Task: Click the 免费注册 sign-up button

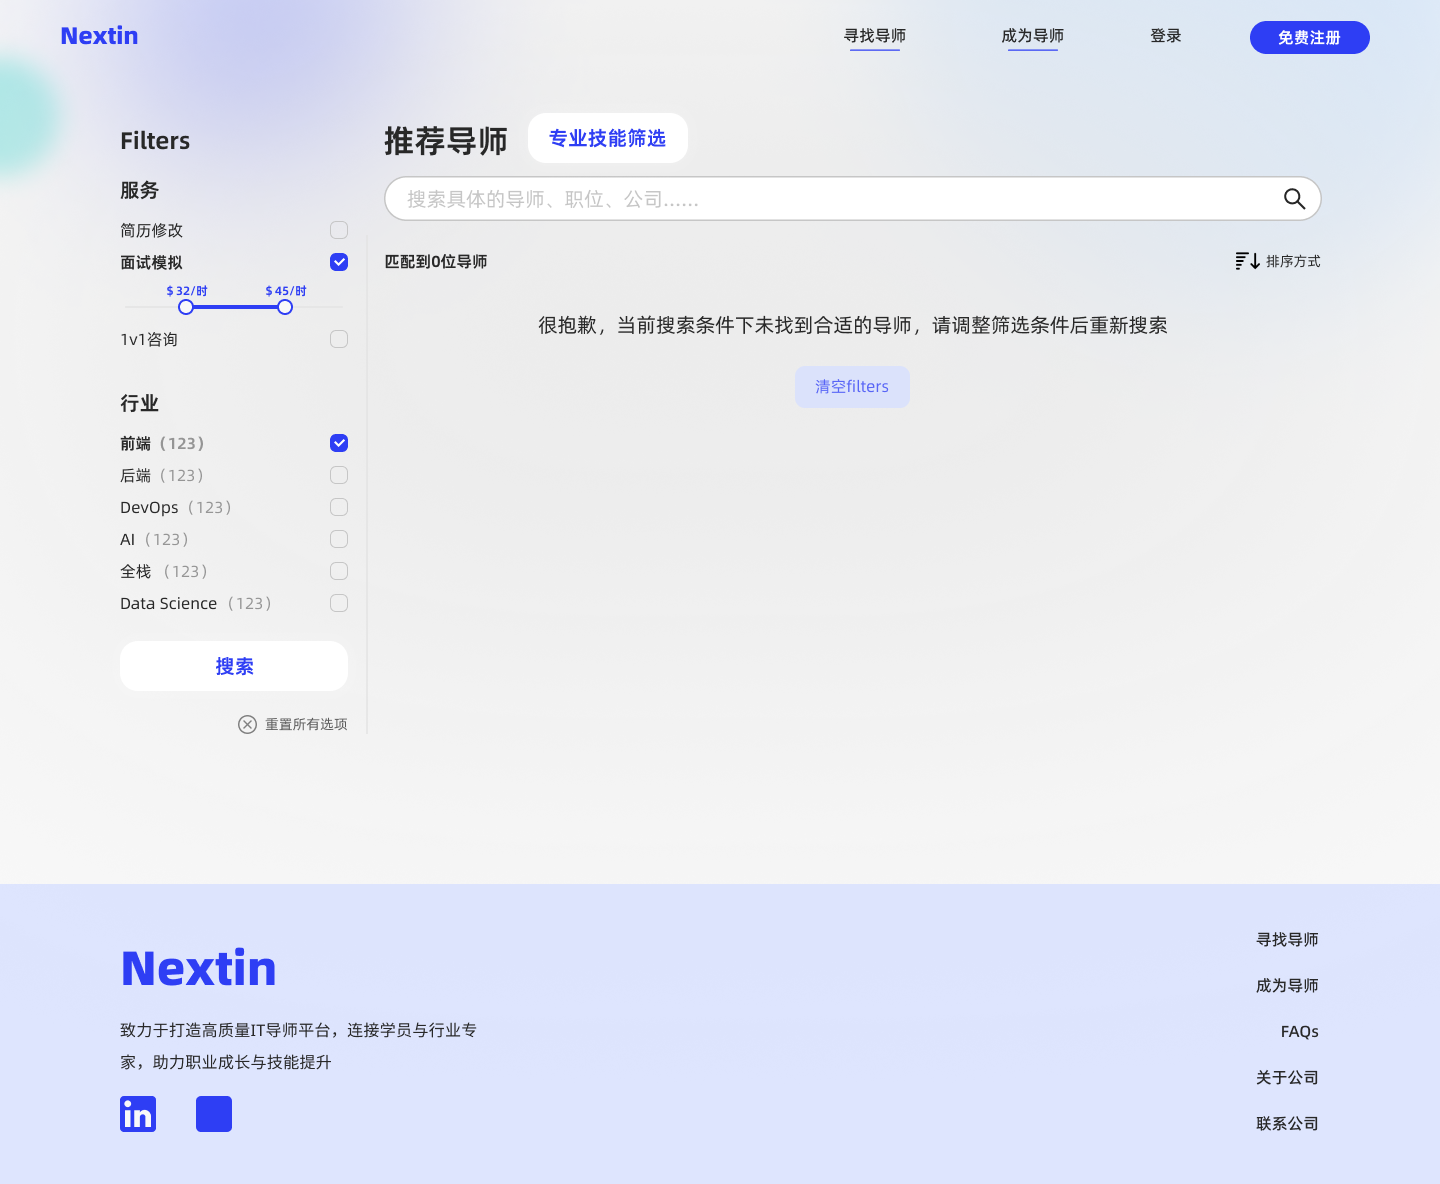Action: (1309, 38)
